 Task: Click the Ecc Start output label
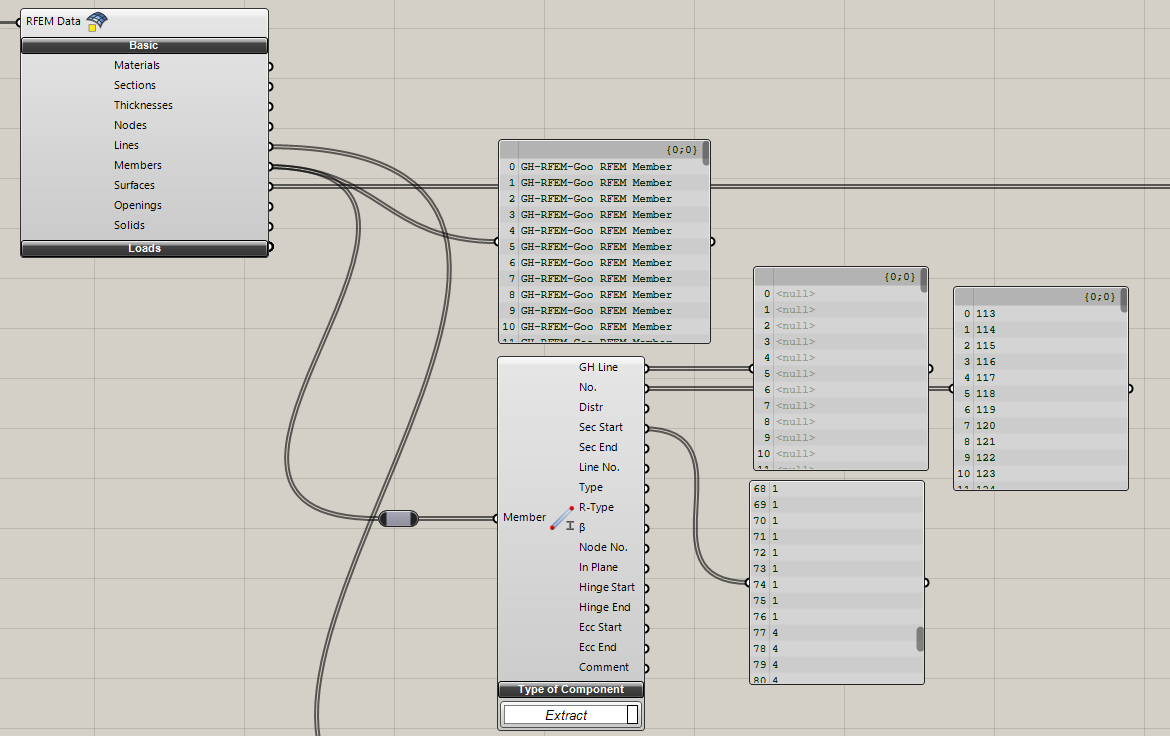click(600, 628)
